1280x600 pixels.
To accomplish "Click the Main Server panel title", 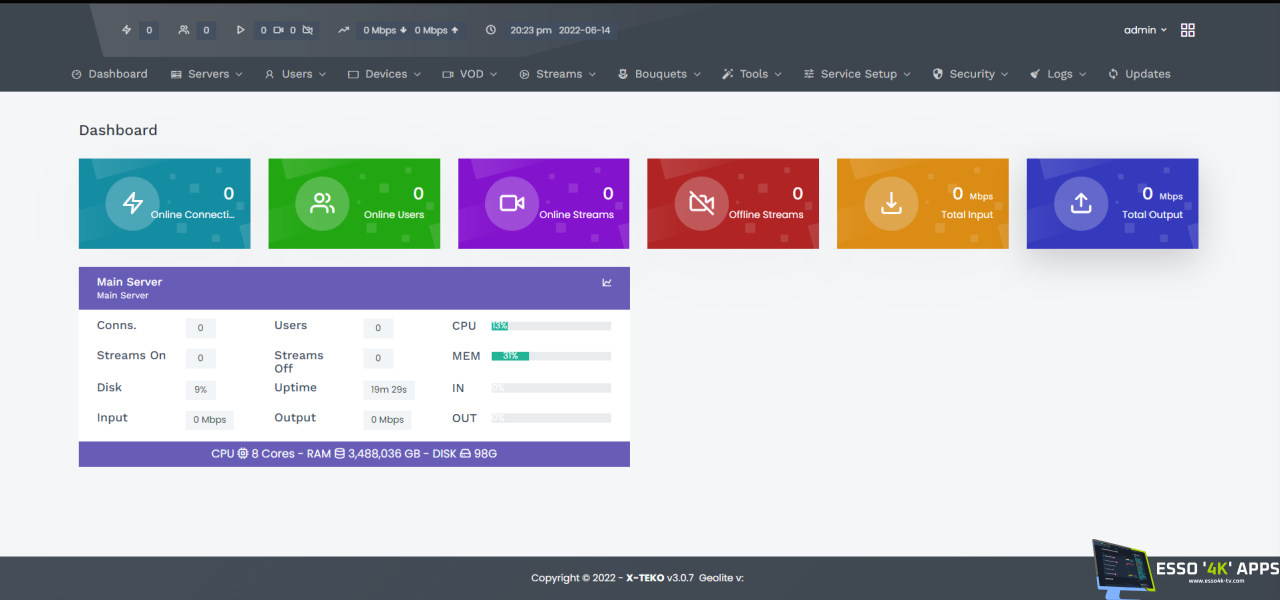I will pyautogui.click(x=129, y=282).
